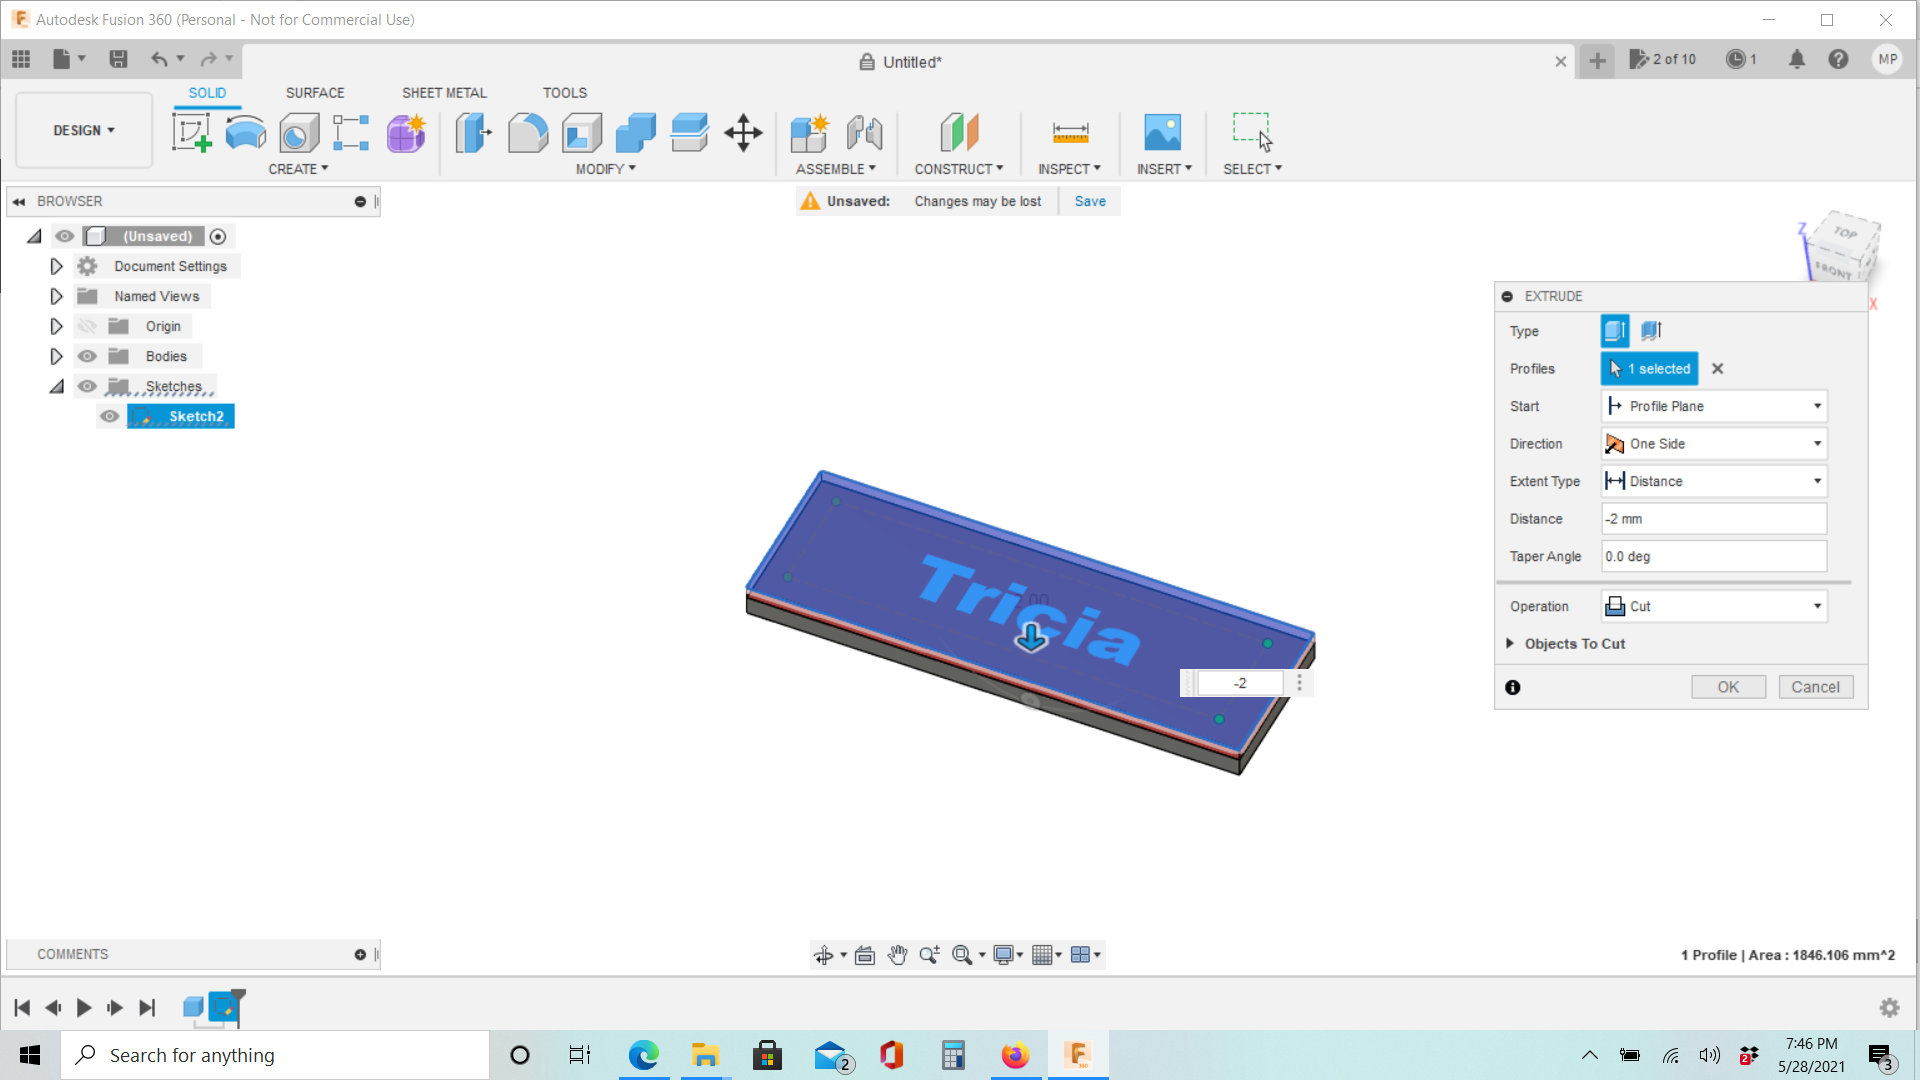Expand the Objects To Cut section
1920x1080 pixels.
1510,644
